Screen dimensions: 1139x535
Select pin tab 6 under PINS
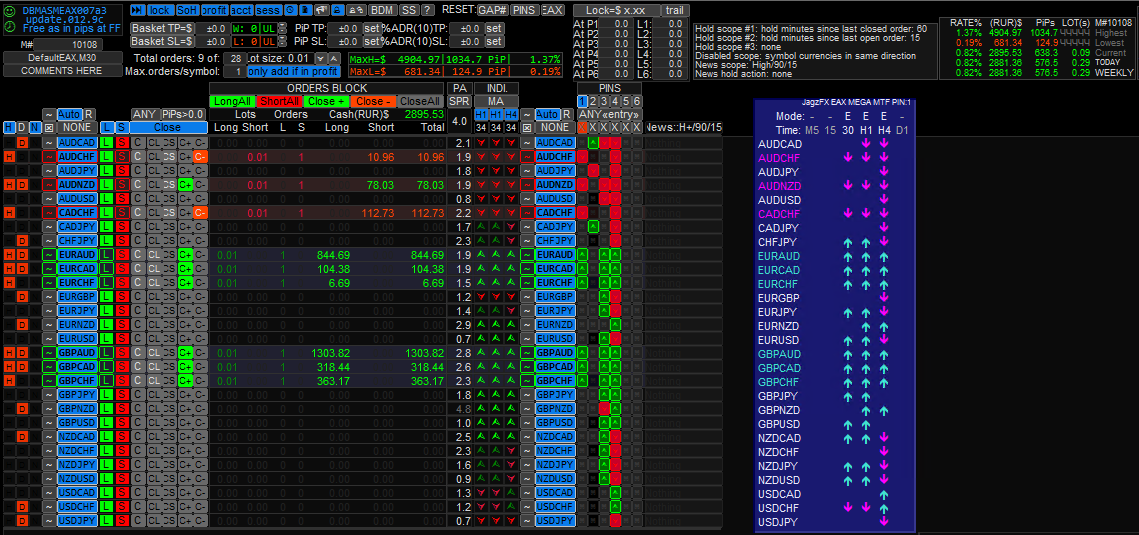[637, 101]
